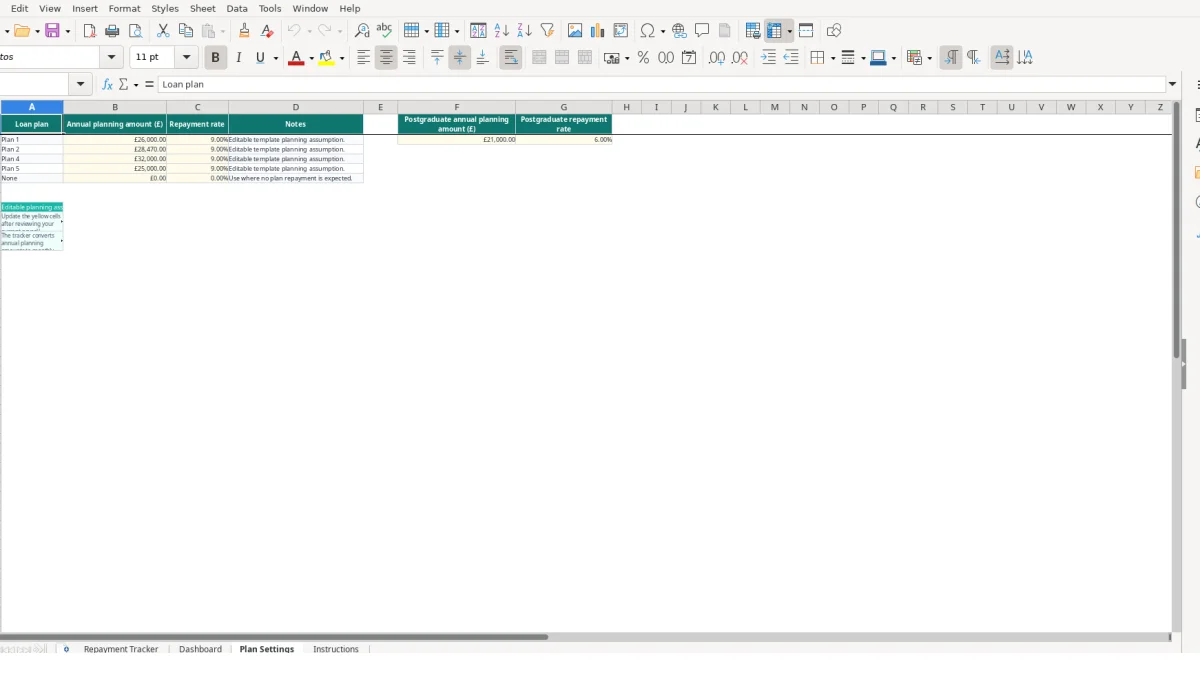Sort ascending A to Z

coord(501,31)
